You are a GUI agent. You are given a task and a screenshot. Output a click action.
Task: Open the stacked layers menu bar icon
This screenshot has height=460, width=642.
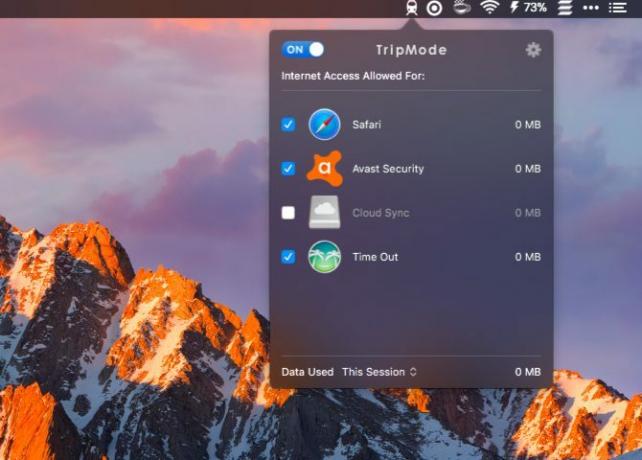tap(565, 8)
